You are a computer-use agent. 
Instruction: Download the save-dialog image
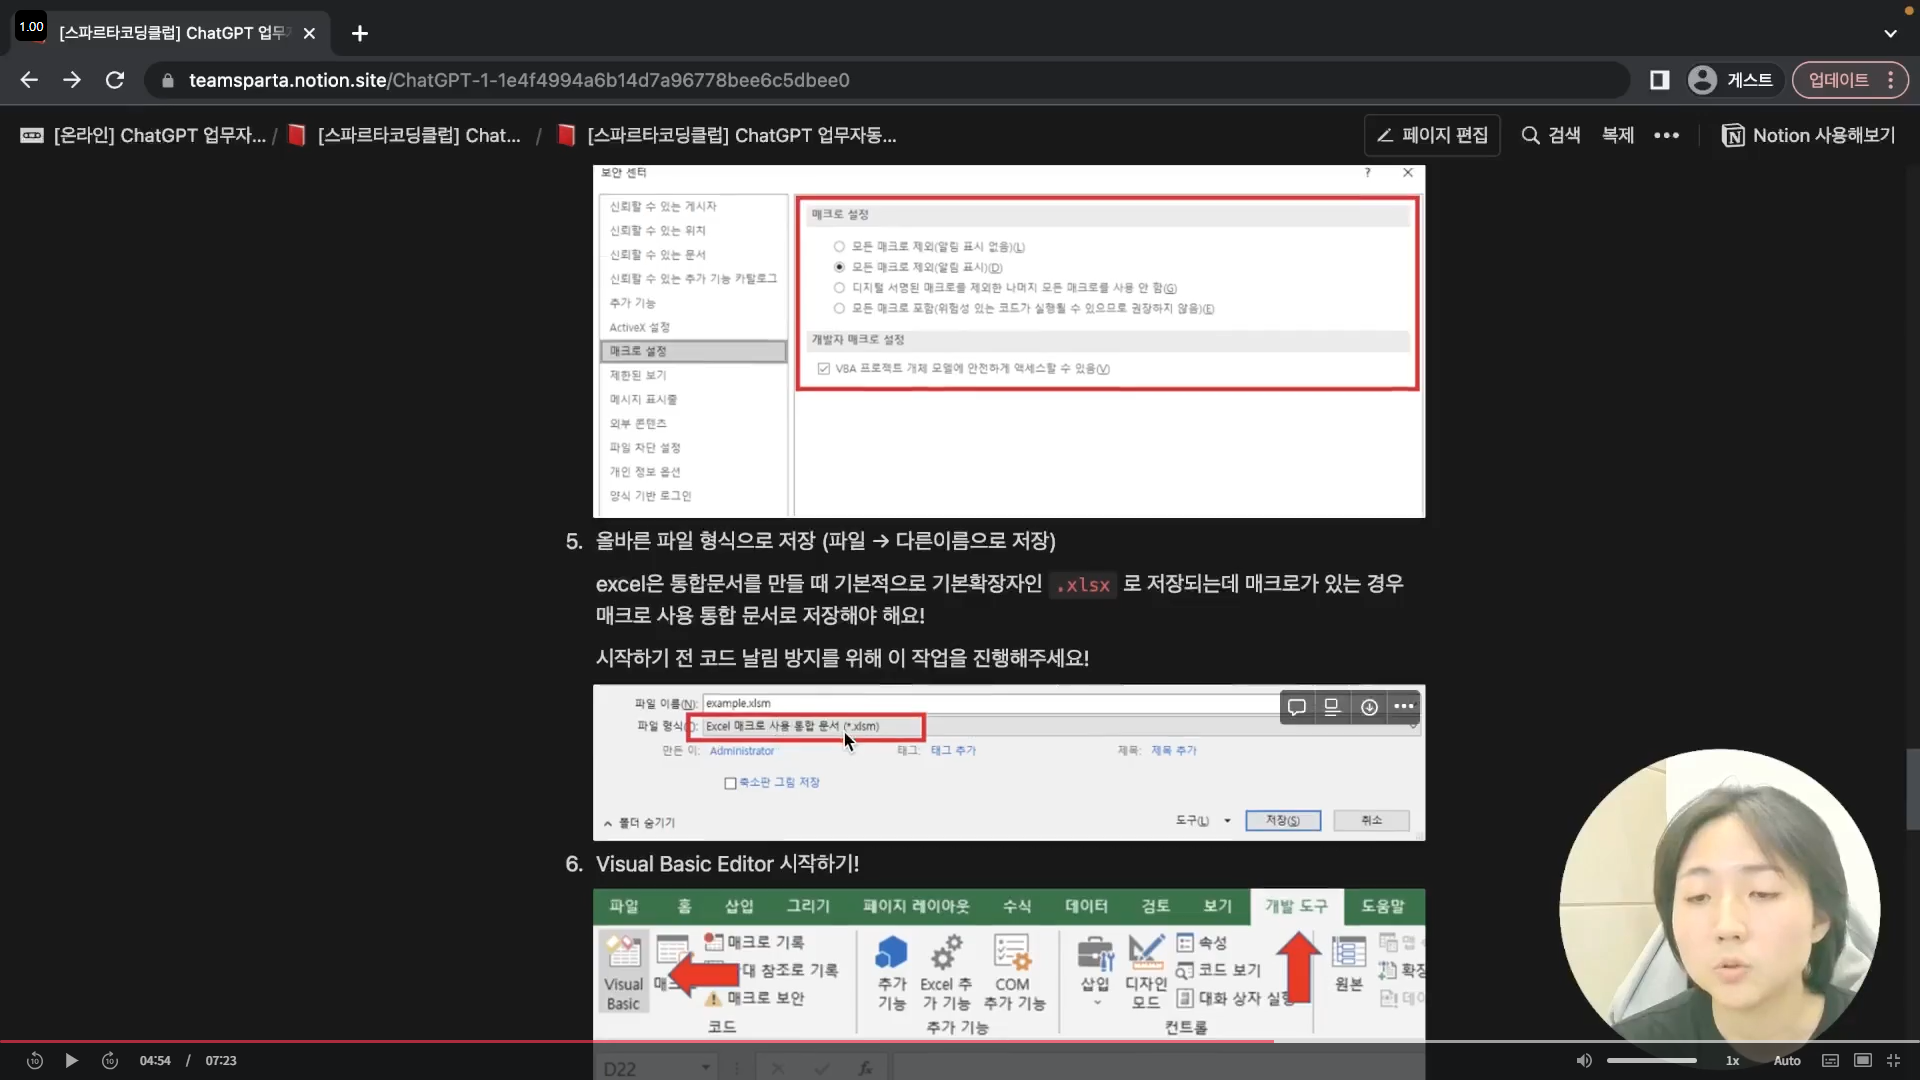point(1369,707)
